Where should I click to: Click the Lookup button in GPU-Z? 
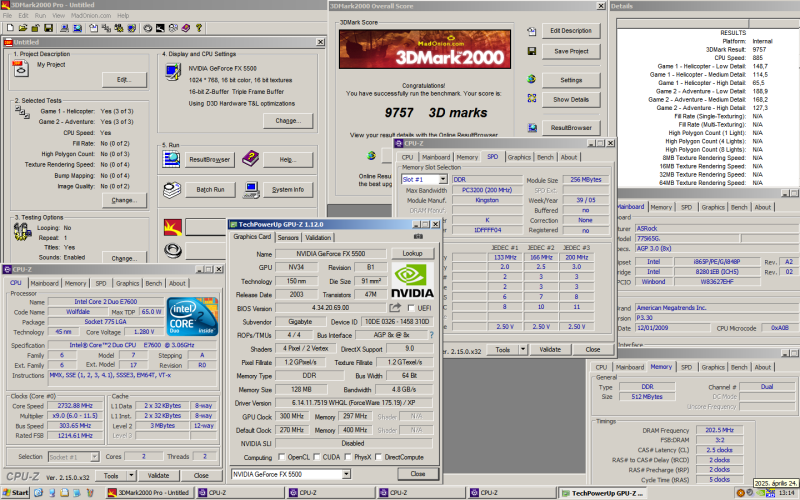412,254
